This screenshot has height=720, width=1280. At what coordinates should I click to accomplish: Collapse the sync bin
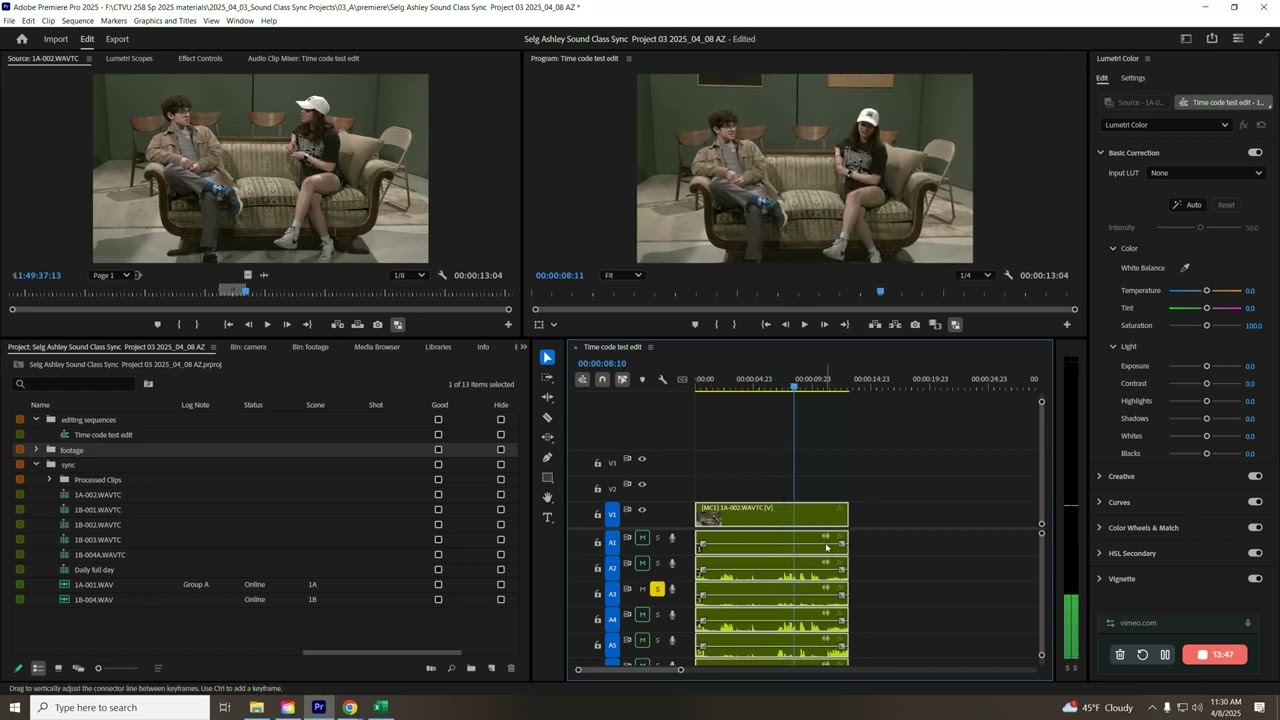click(x=36, y=465)
